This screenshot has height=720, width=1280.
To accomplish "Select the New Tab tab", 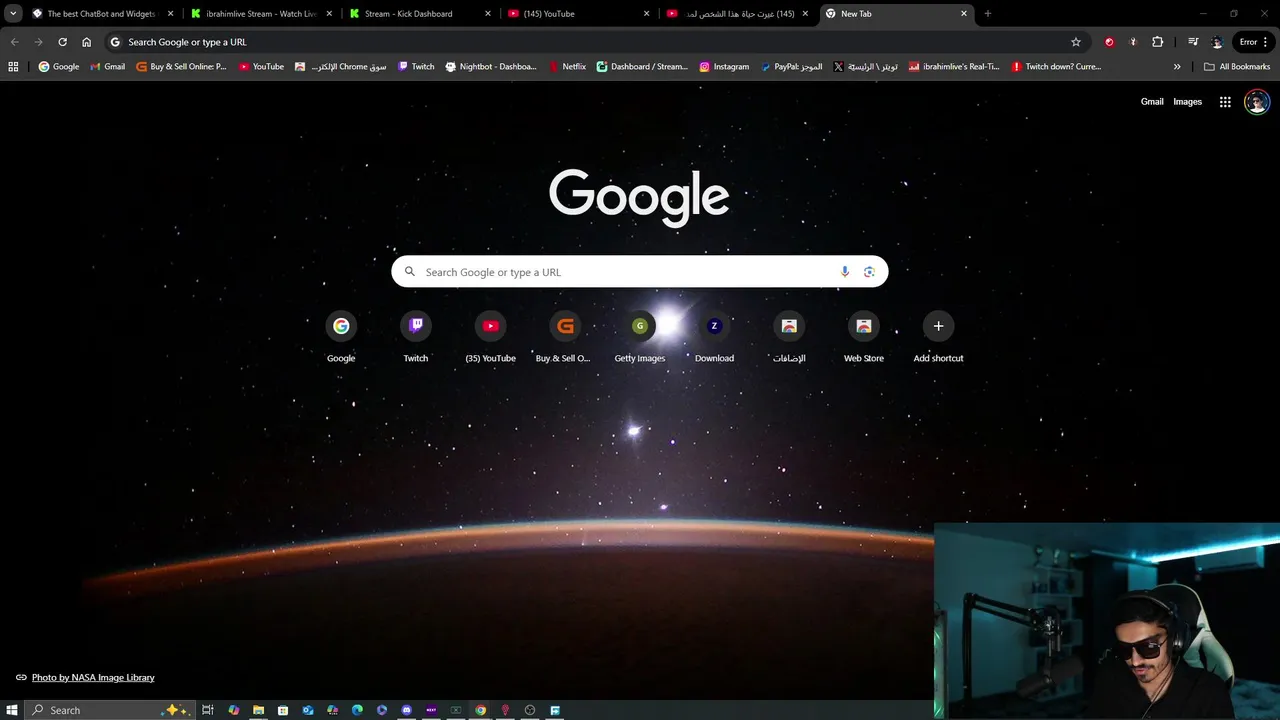I will point(897,14).
